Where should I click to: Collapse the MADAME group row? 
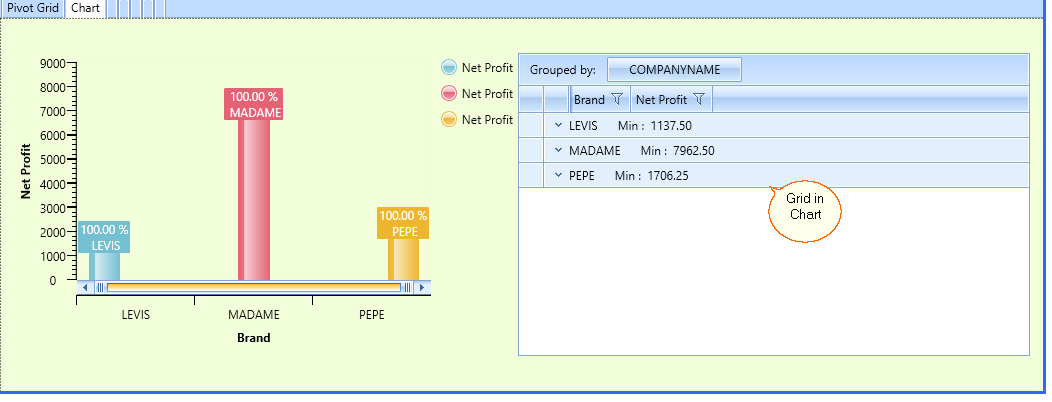pyautogui.click(x=558, y=150)
